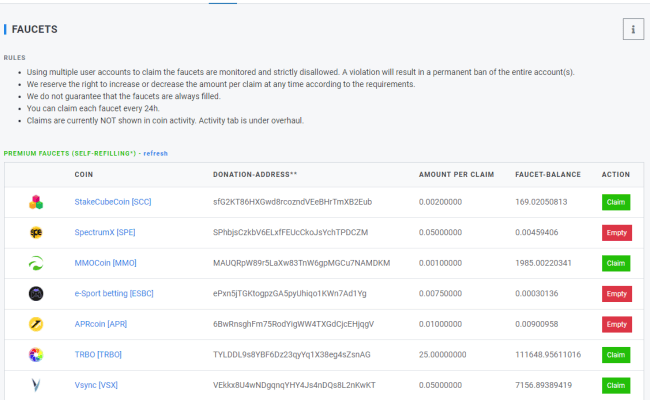Refresh the premium faucets list
Image resolution: width=650 pixels, height=400 pixels.
[x=155, y=153]
